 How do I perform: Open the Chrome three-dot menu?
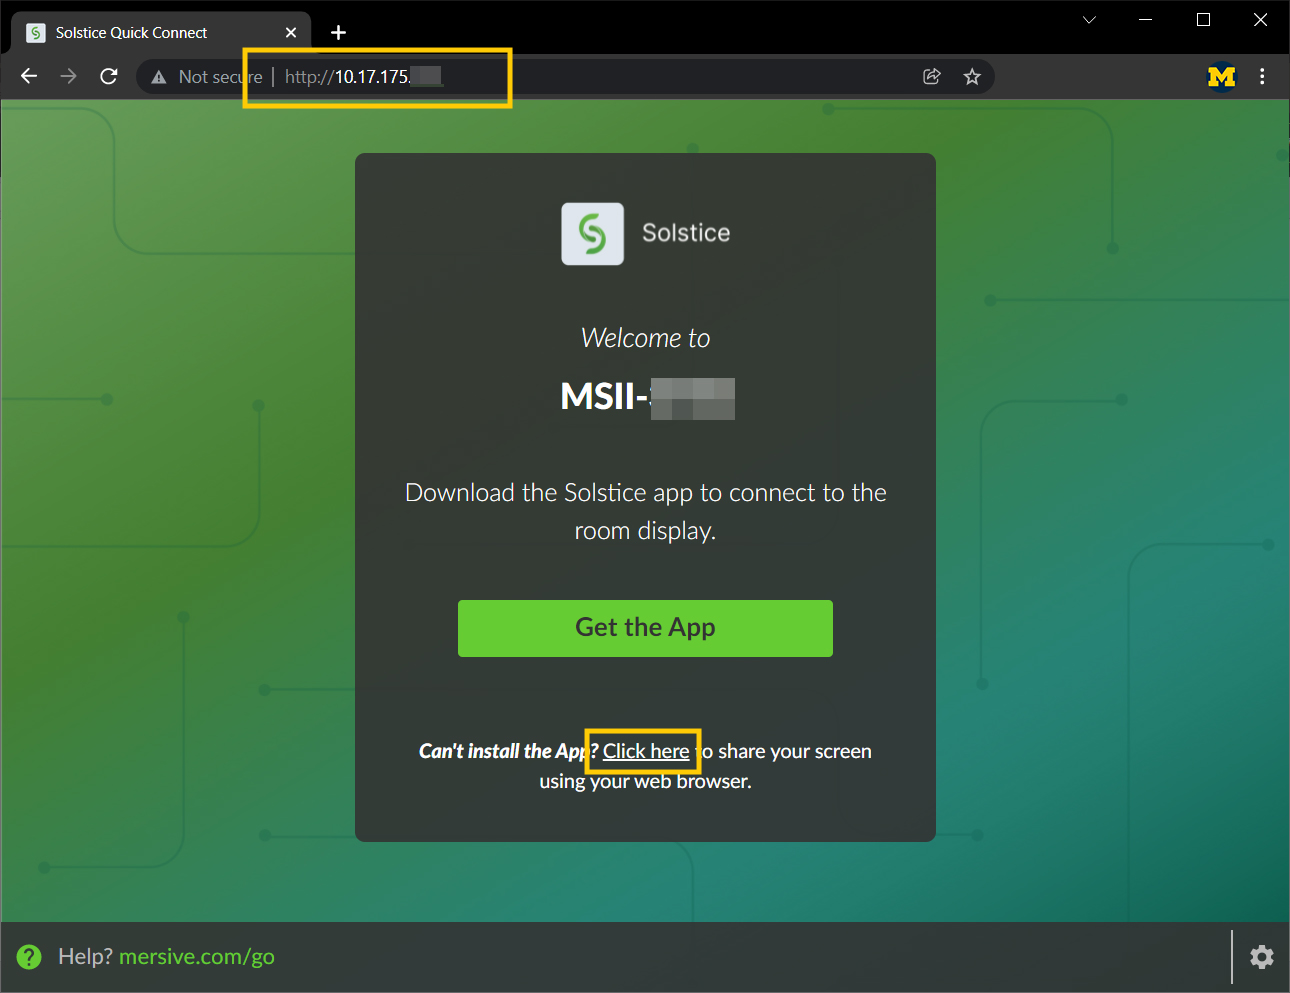tap(1262, 76)
